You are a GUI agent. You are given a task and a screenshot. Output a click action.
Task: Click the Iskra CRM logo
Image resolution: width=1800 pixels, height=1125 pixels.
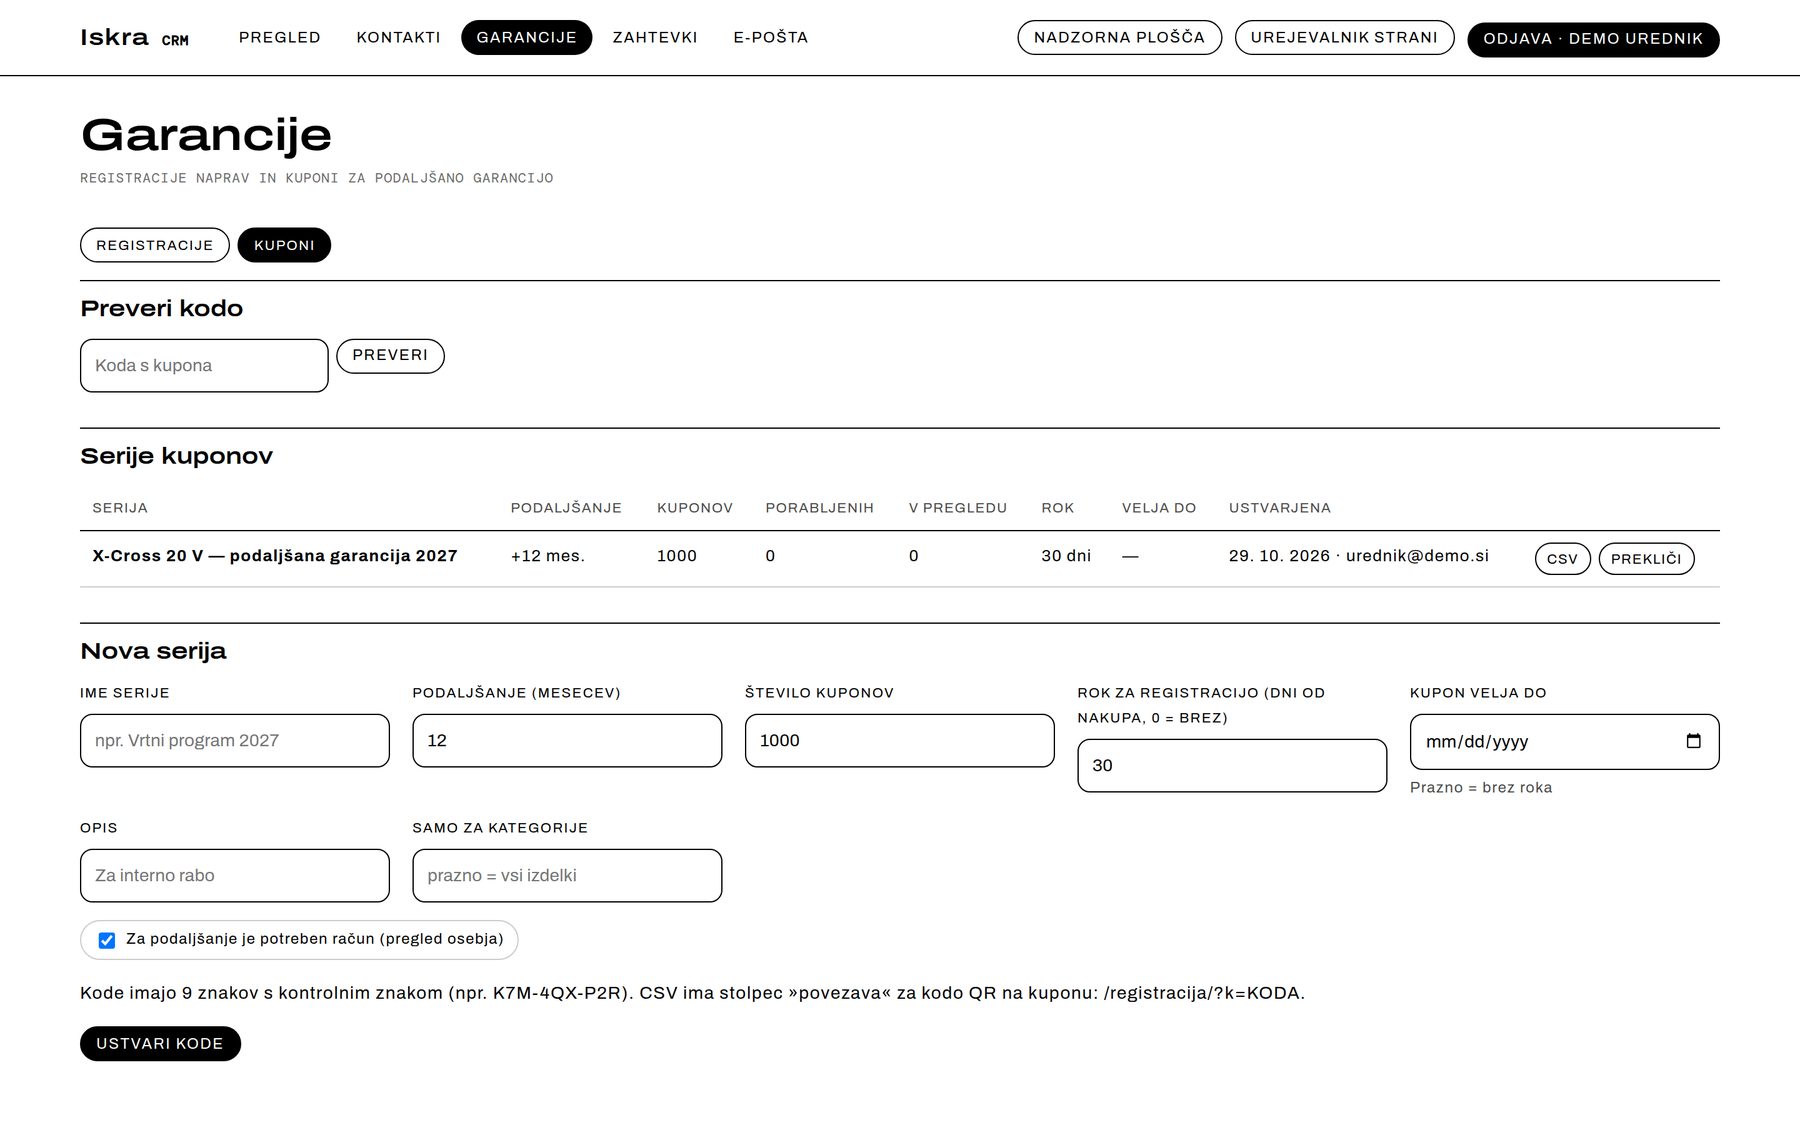(x=134, y=38)
